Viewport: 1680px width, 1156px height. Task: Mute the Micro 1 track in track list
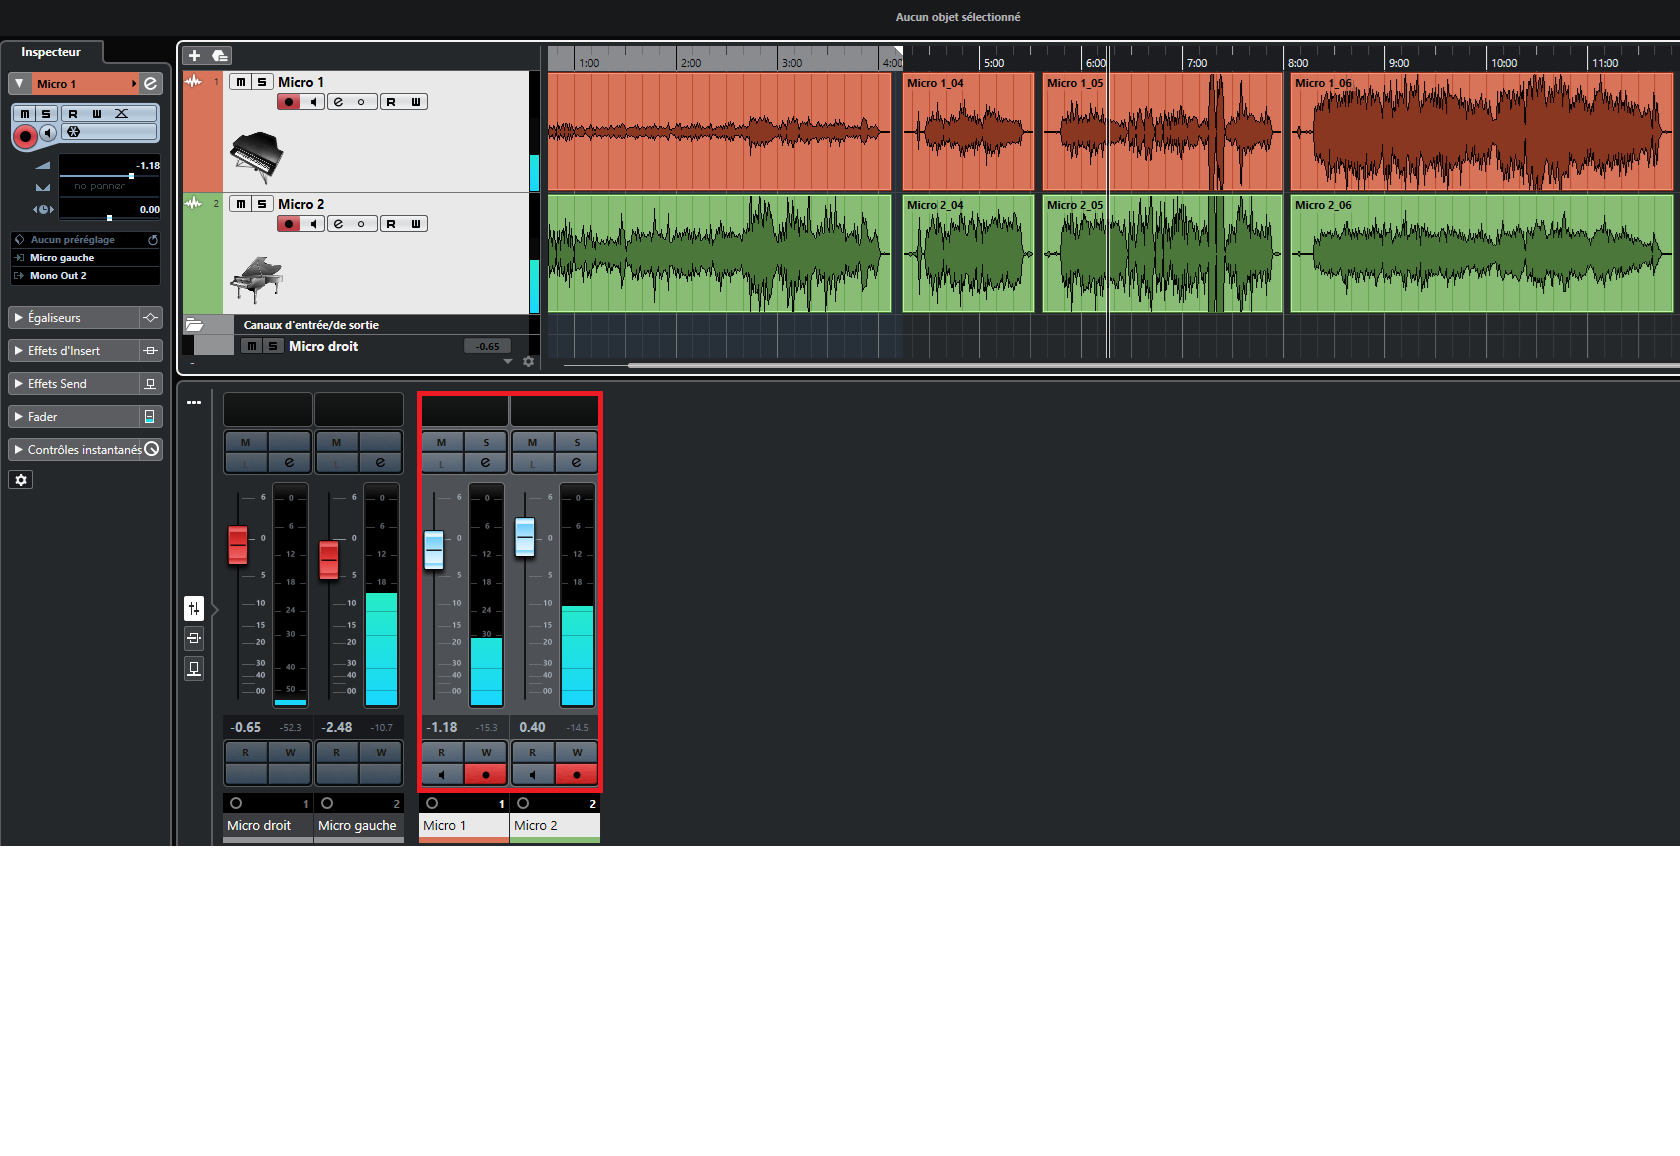pos(240,82)
